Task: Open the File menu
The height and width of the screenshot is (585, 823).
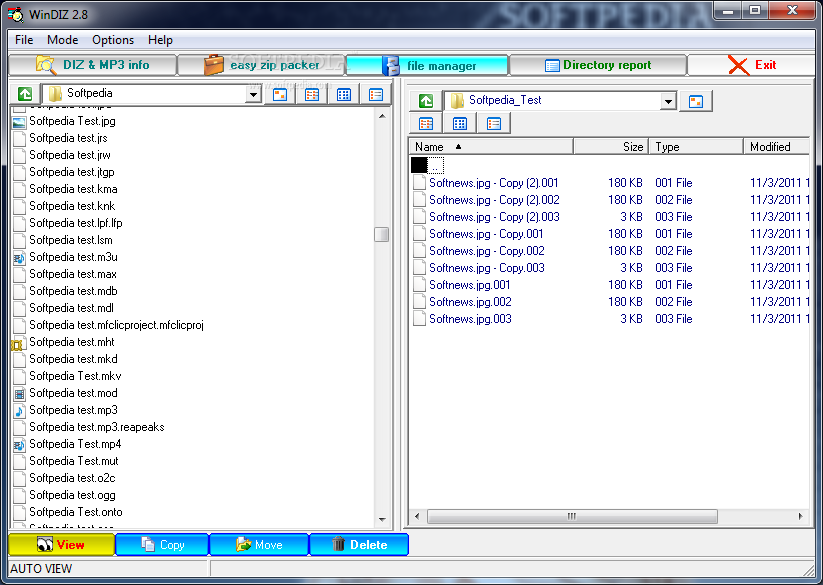Action: 24,40
